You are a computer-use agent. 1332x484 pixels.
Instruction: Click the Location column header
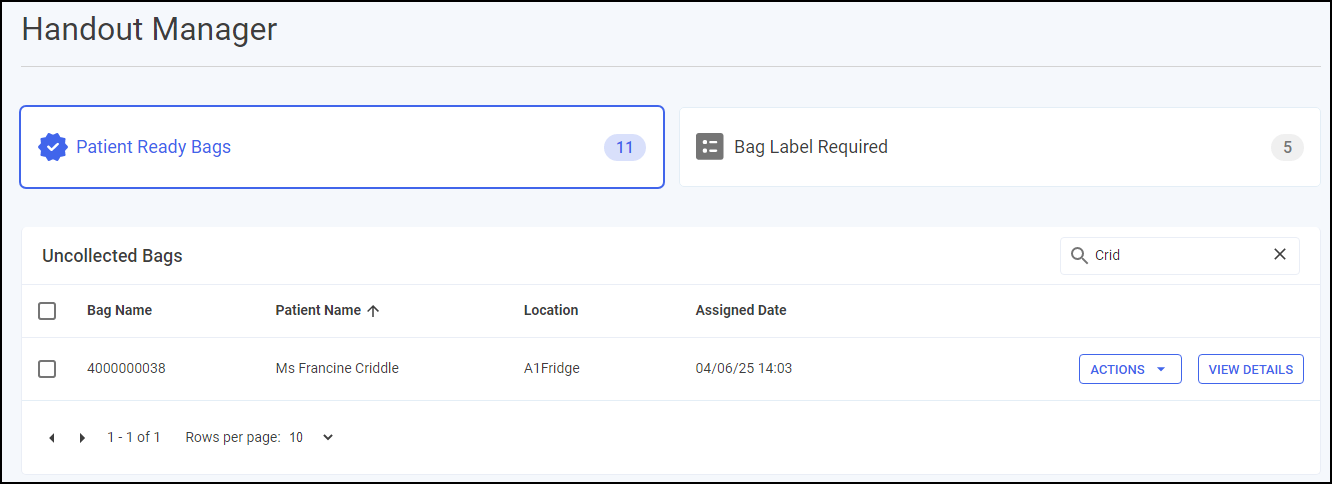(550, 310)
